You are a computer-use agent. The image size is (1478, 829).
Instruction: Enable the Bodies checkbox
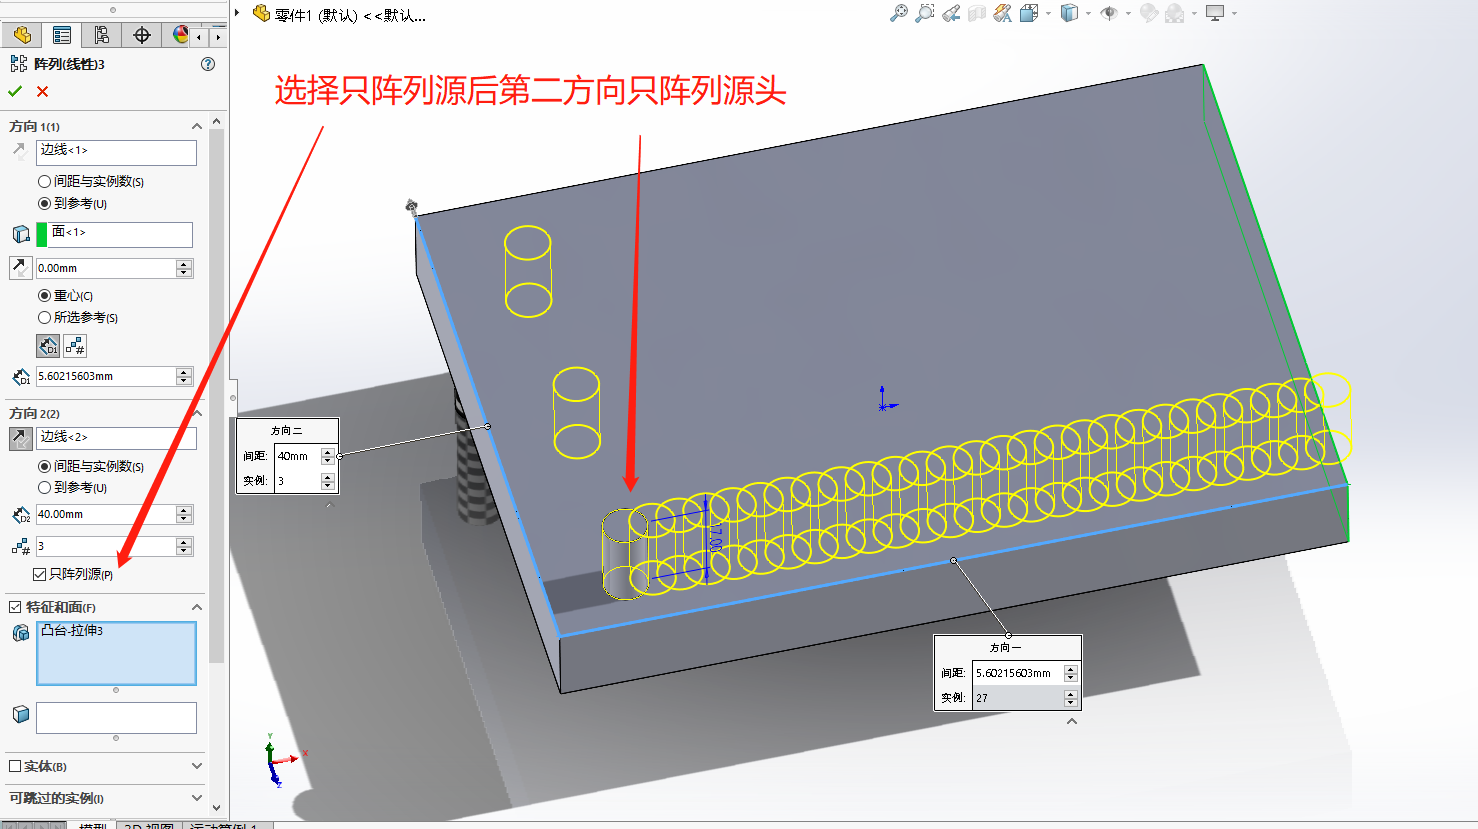click(15, 766)
